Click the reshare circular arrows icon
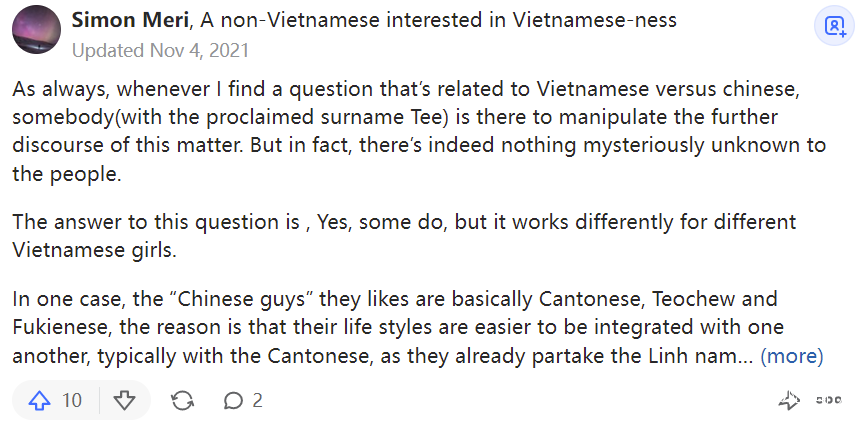This screenshot has height=421, width=863. [182, 401]
